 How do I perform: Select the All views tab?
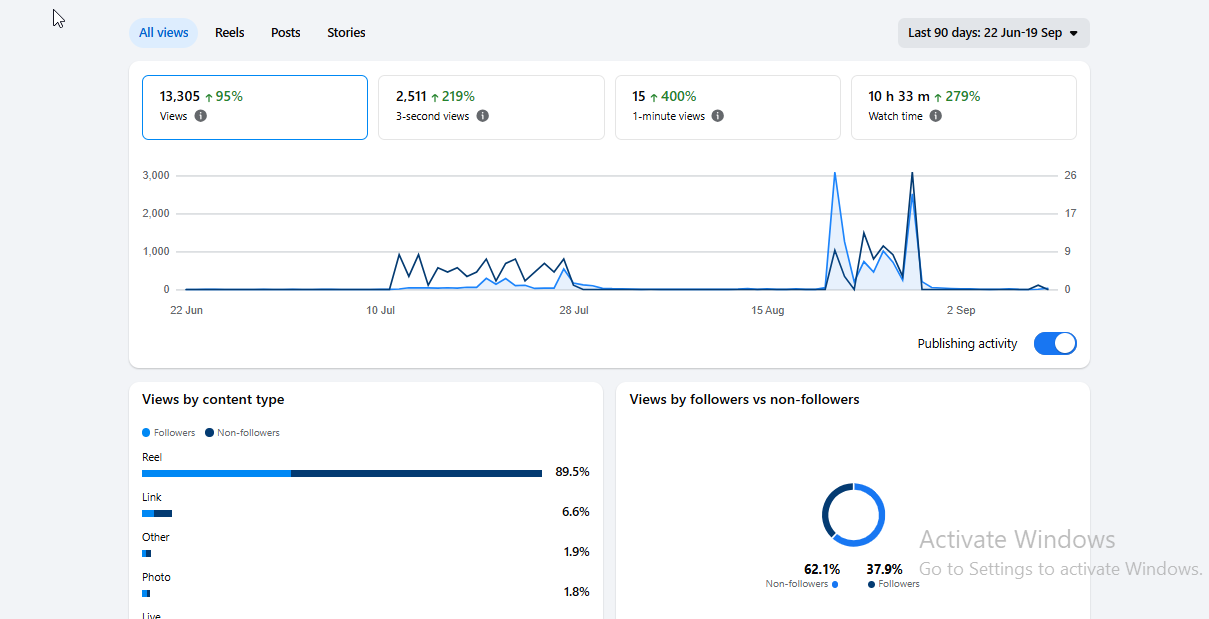tap(163, 33)
